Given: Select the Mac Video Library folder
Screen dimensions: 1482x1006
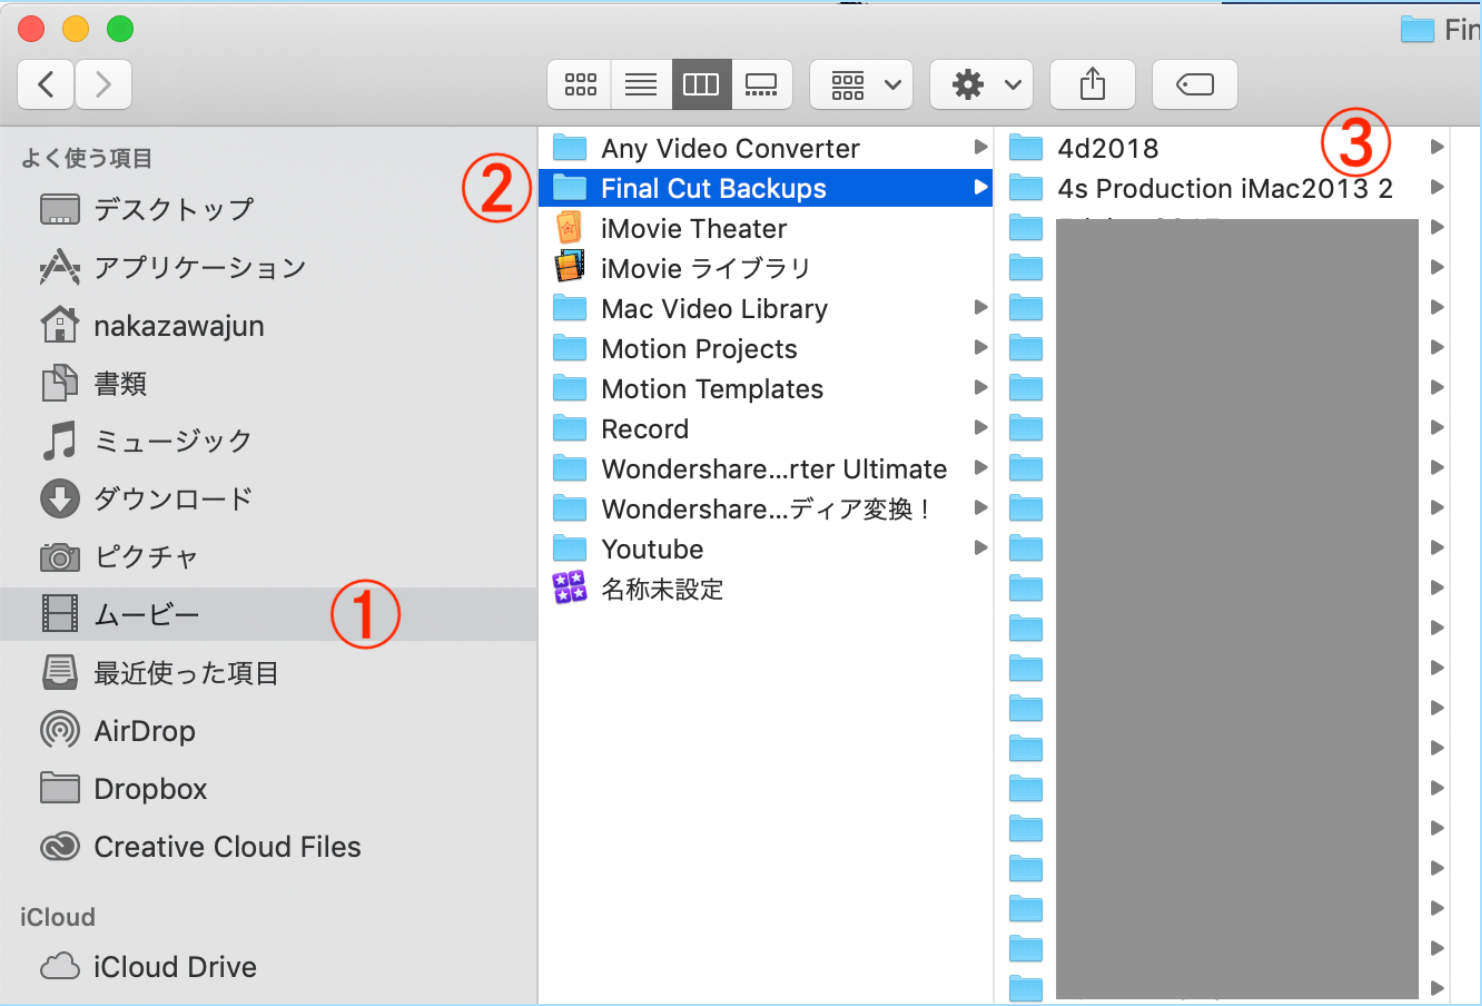Looking at the screenshot, I should click(x=766, y=308).
